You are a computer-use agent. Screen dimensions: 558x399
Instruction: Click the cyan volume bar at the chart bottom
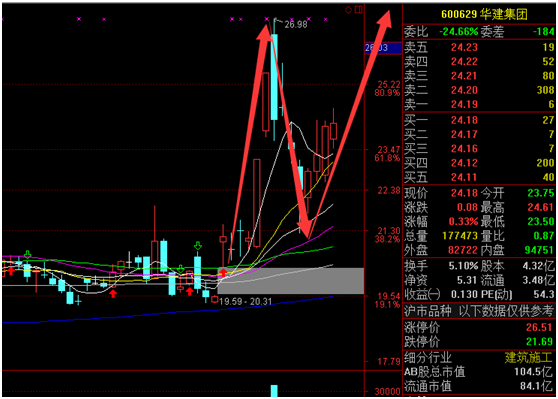tap(274, 390)
